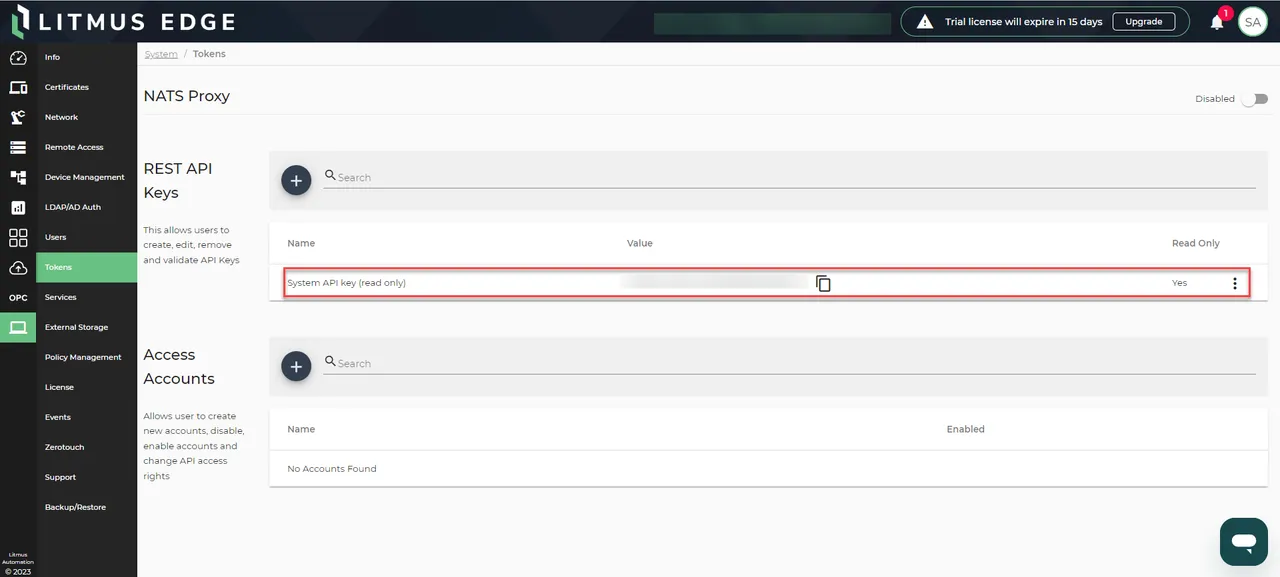Open notifications via the bell icon
The height and width of the screenshot is (577, 1280).
[1217, 21]
